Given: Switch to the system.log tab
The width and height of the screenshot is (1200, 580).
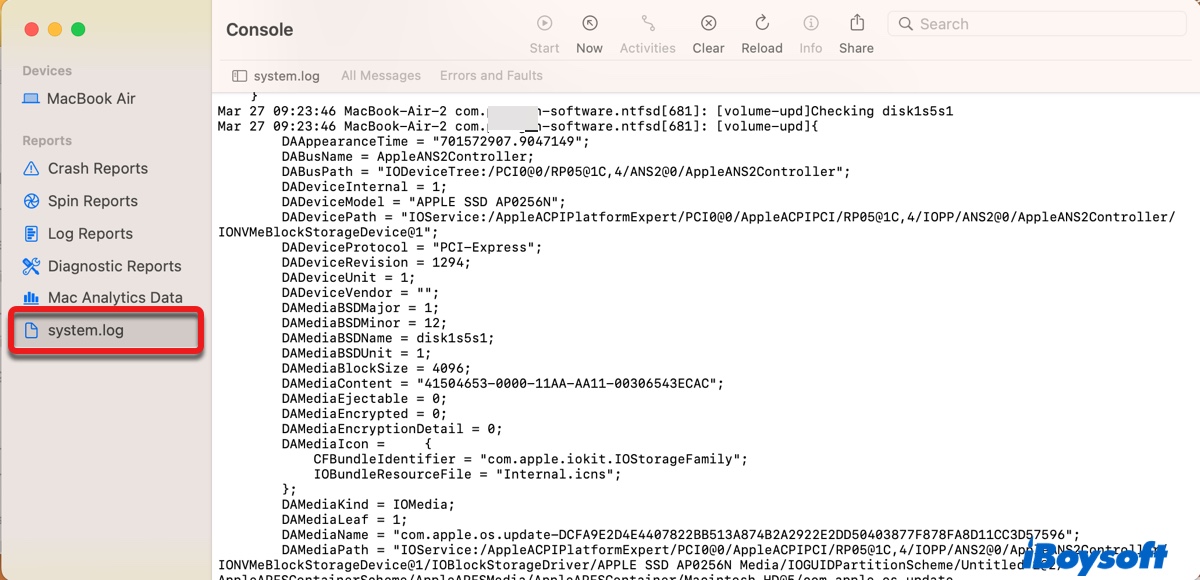Looking at the screenshot, I should pyautogui.click(x=276, y=76).
